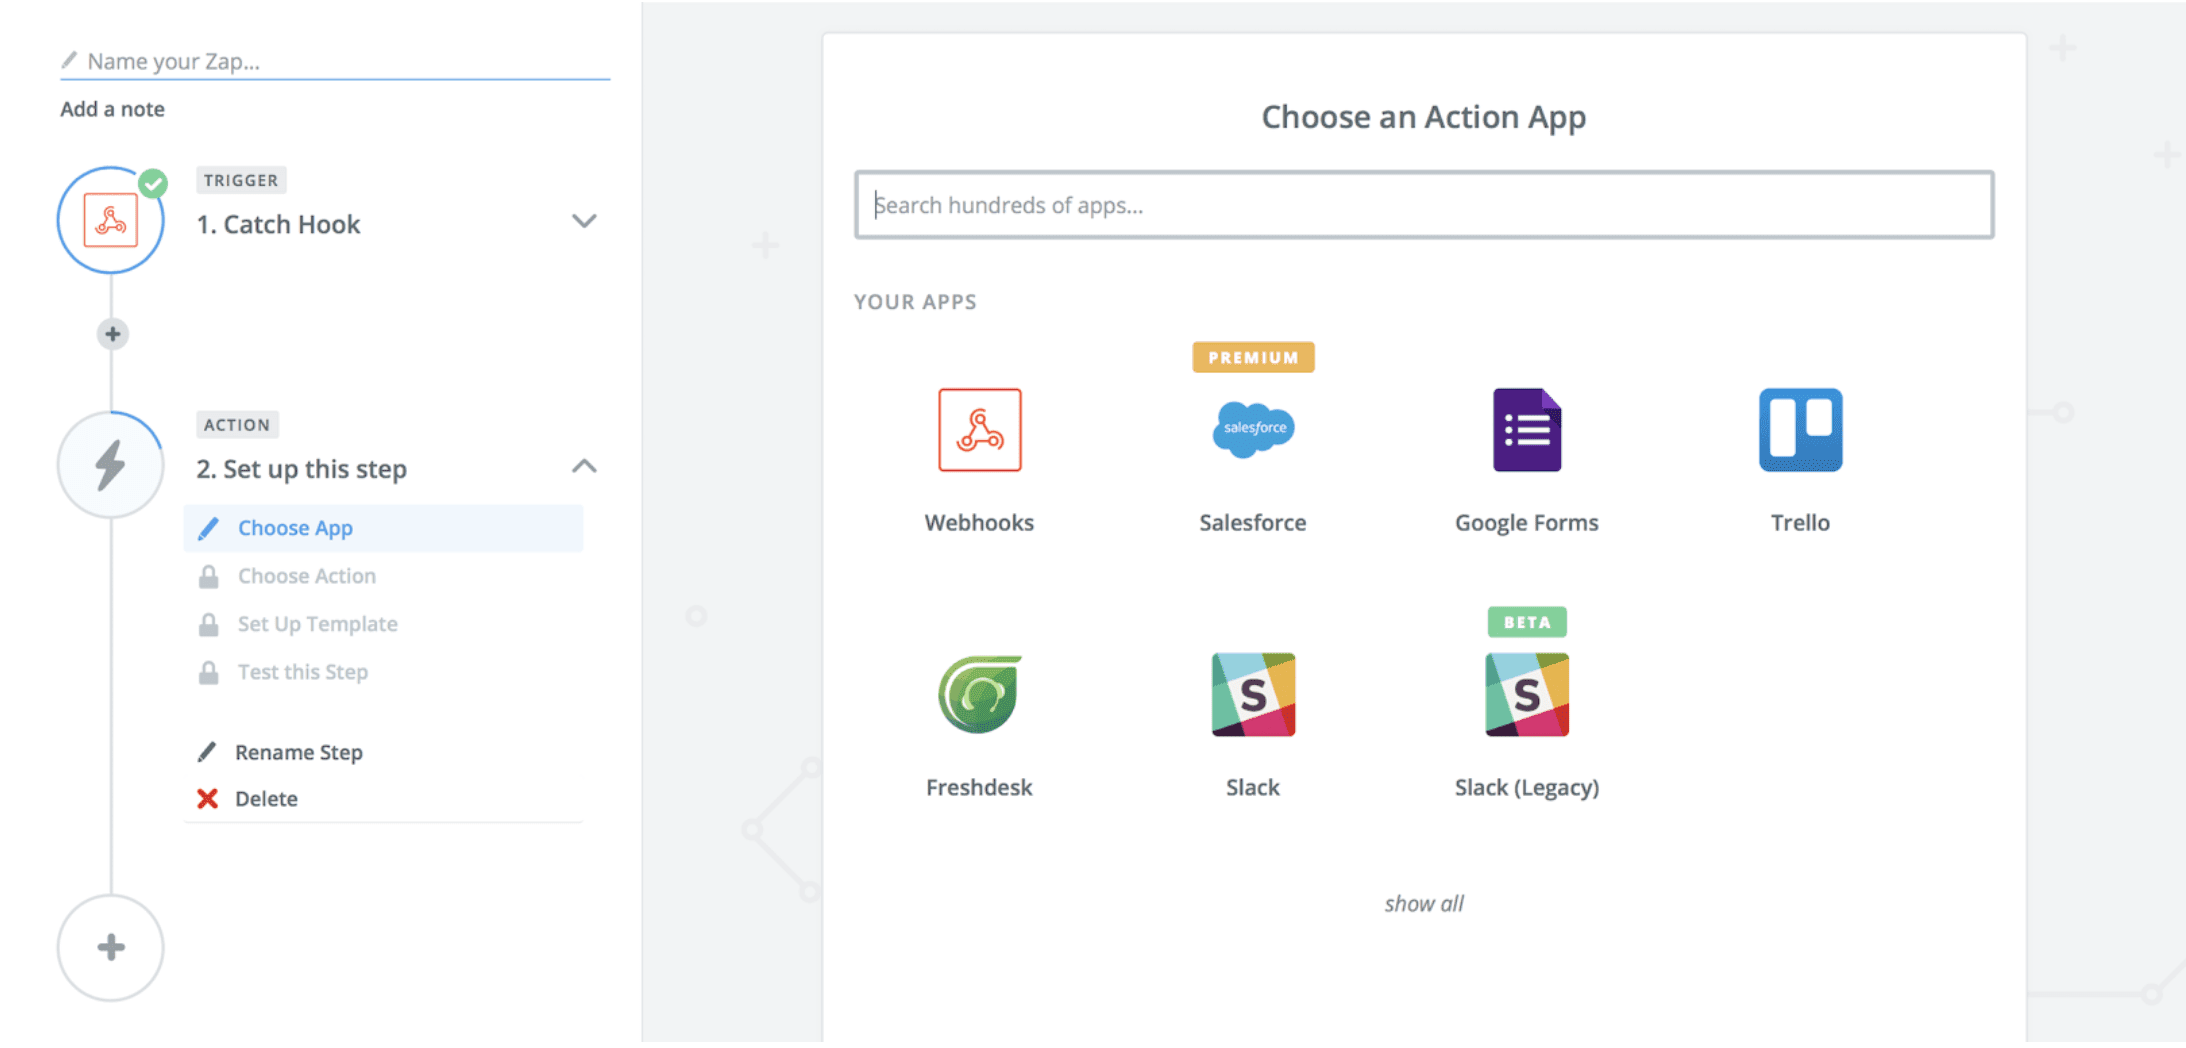The height and width of the screenshot is (1048, 2186).
Task: Add a new step at the bottom
Action: (111, 947)
